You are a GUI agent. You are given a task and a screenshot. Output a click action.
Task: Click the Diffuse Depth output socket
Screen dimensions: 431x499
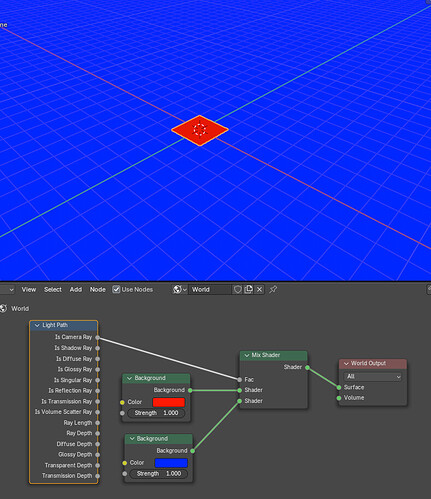coord(98,444)
